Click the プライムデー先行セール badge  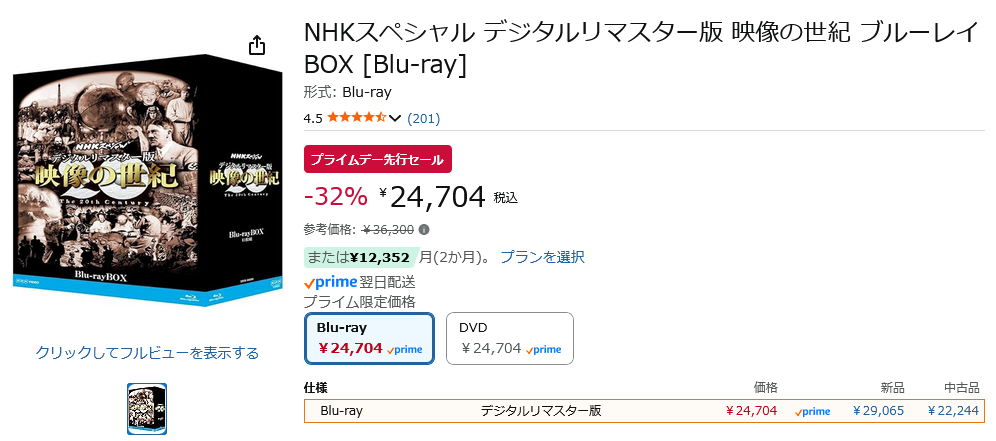378,159
